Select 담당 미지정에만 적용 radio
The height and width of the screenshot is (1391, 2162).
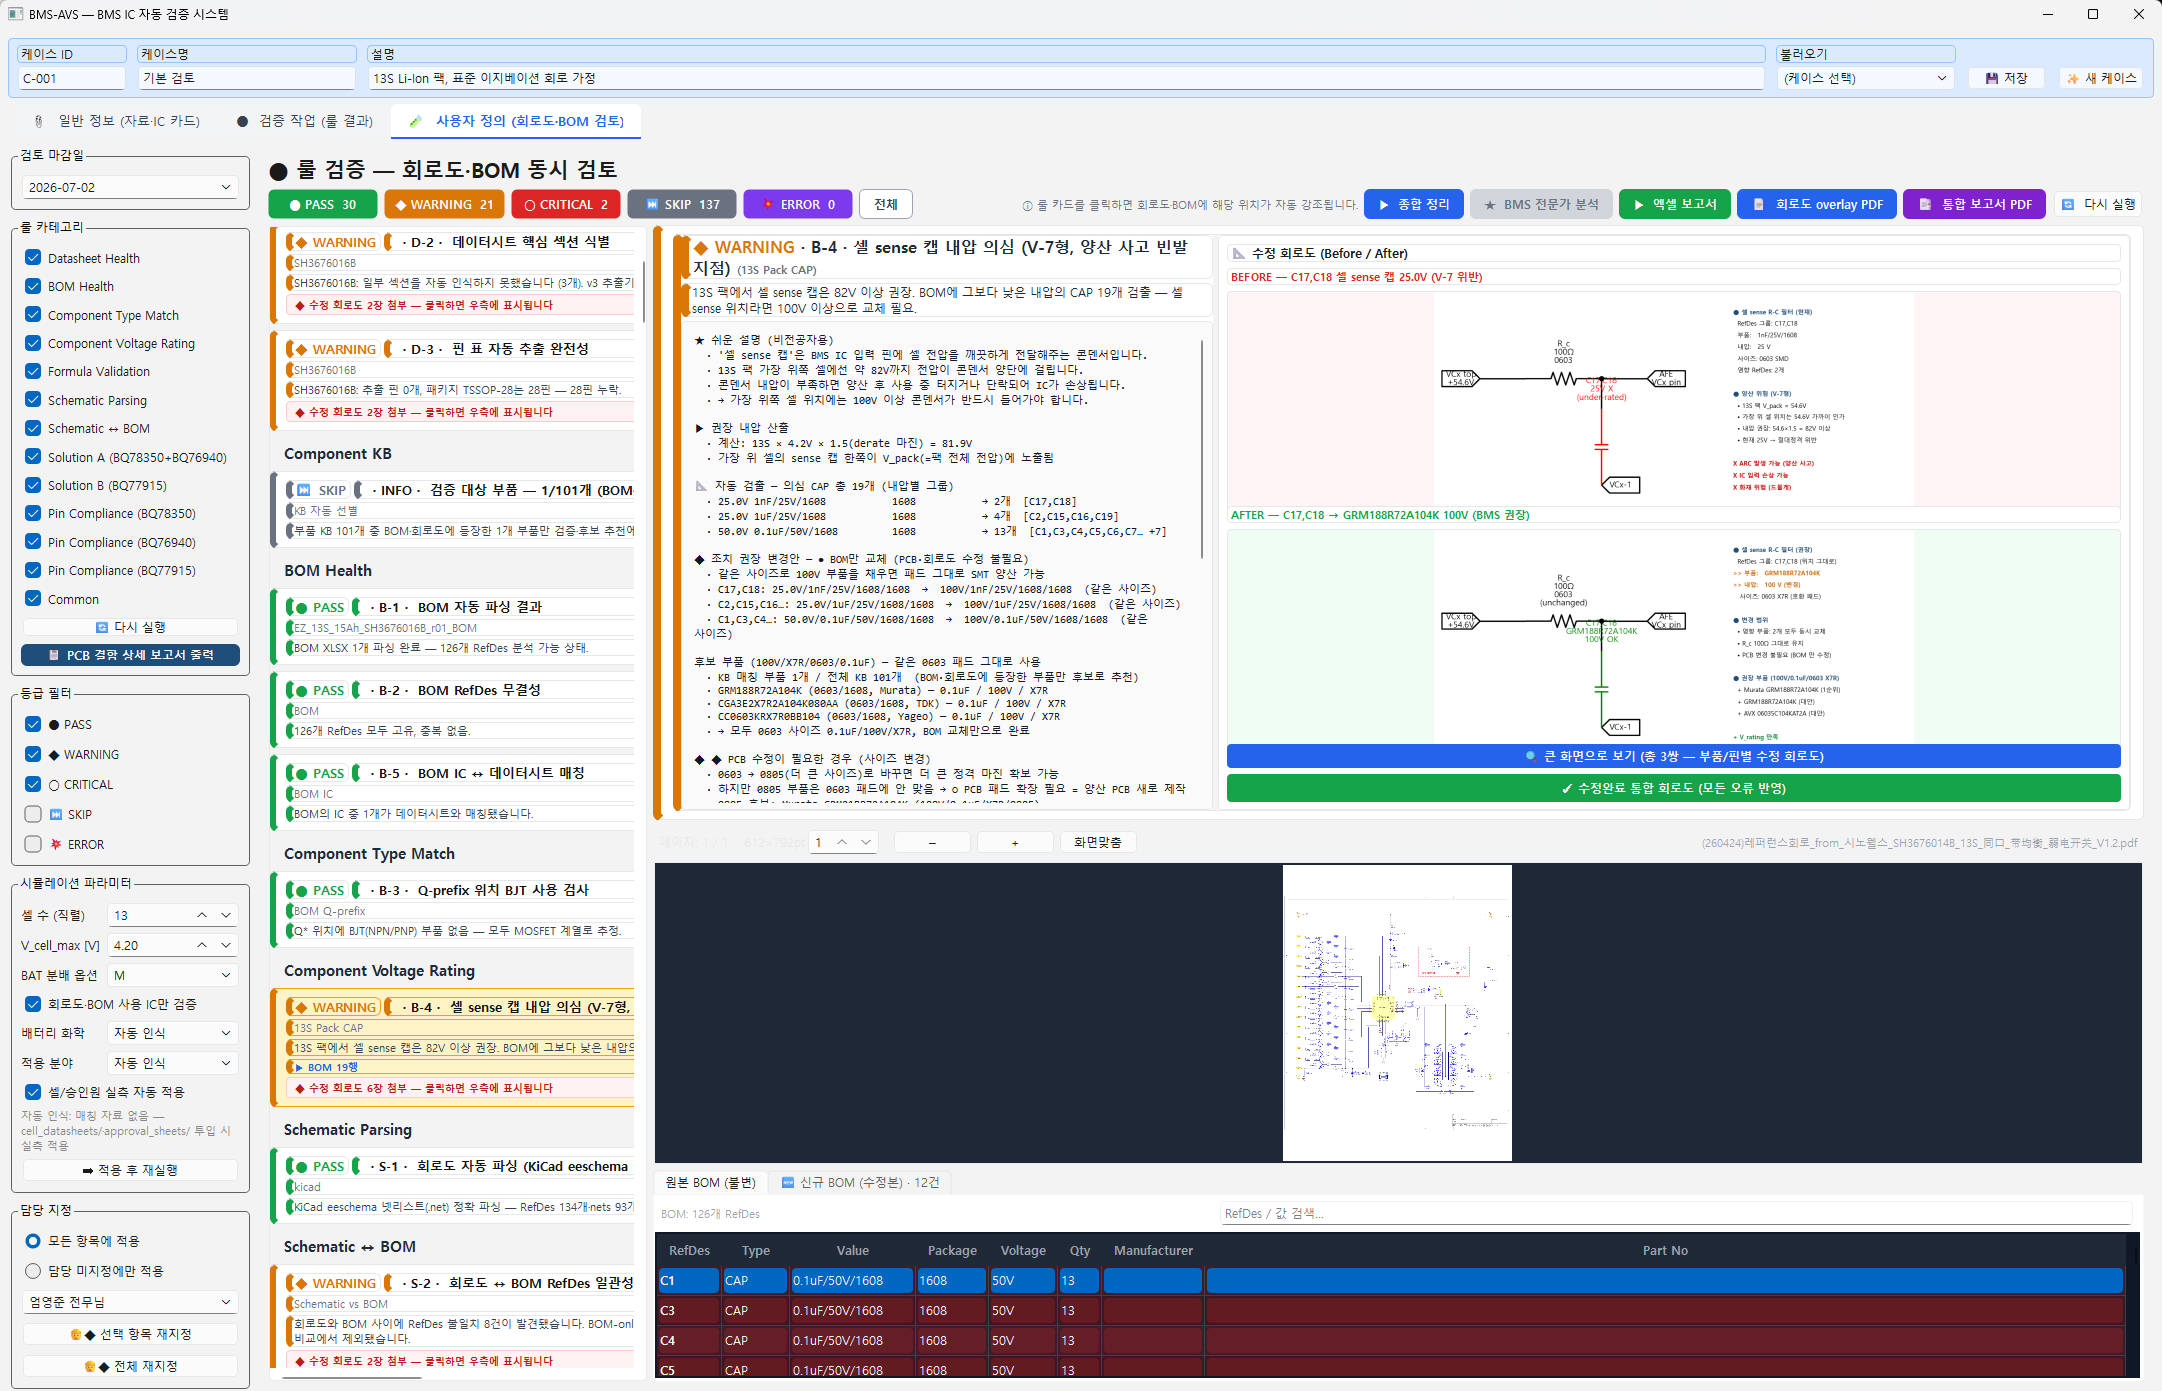(x=33, y=1271)
